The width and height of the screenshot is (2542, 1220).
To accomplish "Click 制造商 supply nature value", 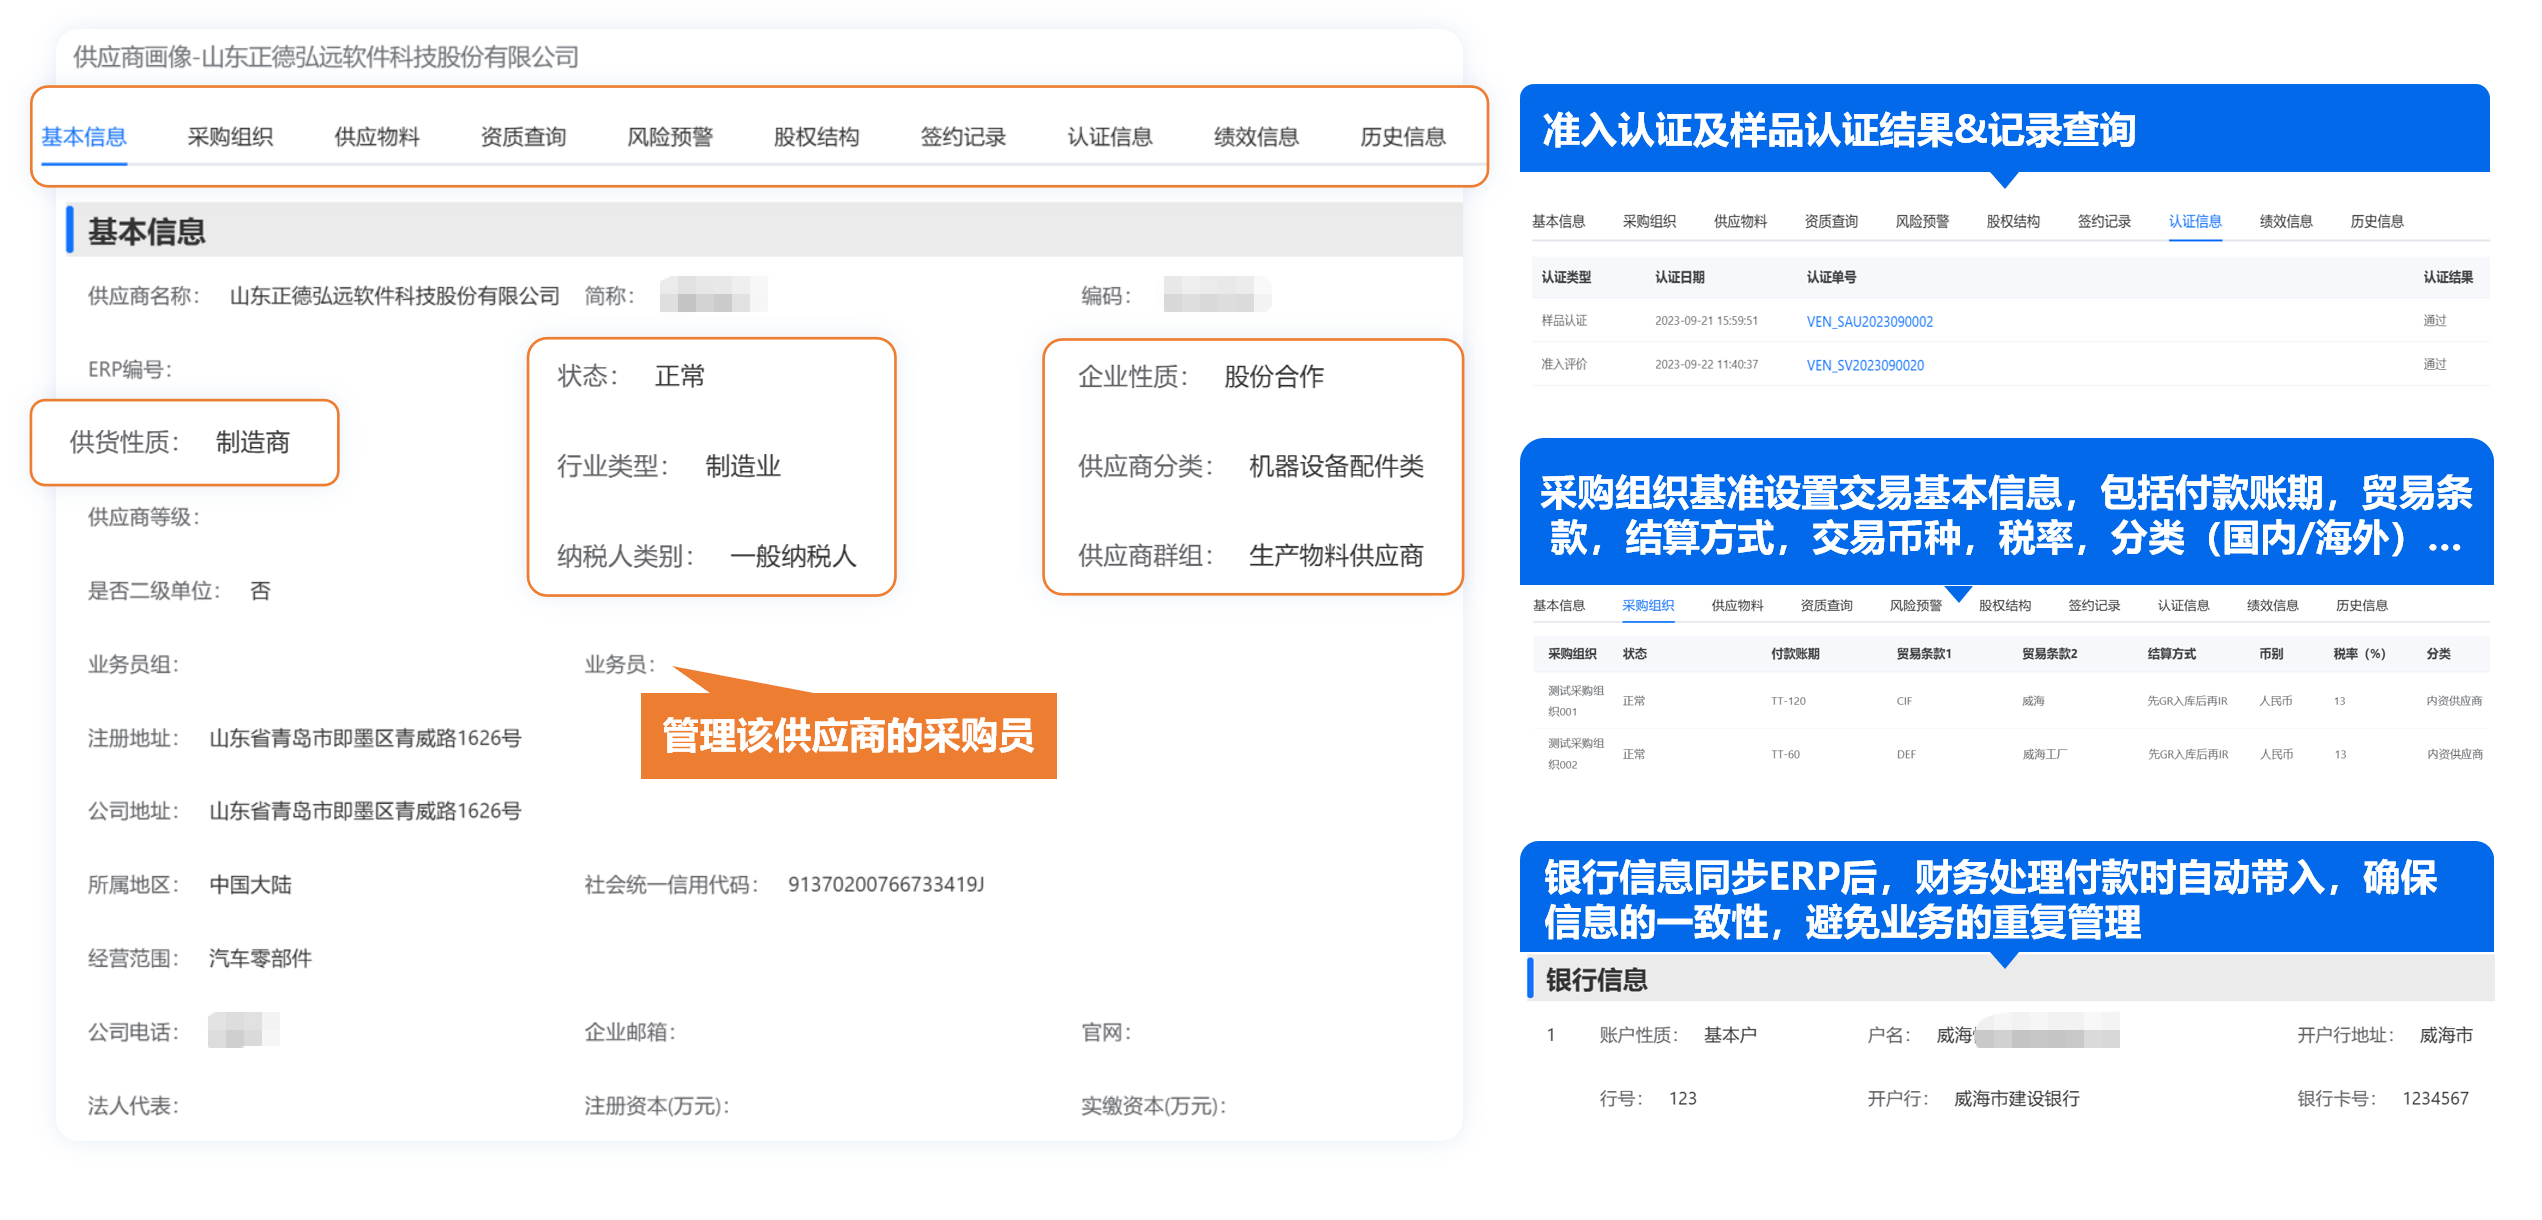I will click(x=253, y=442).
